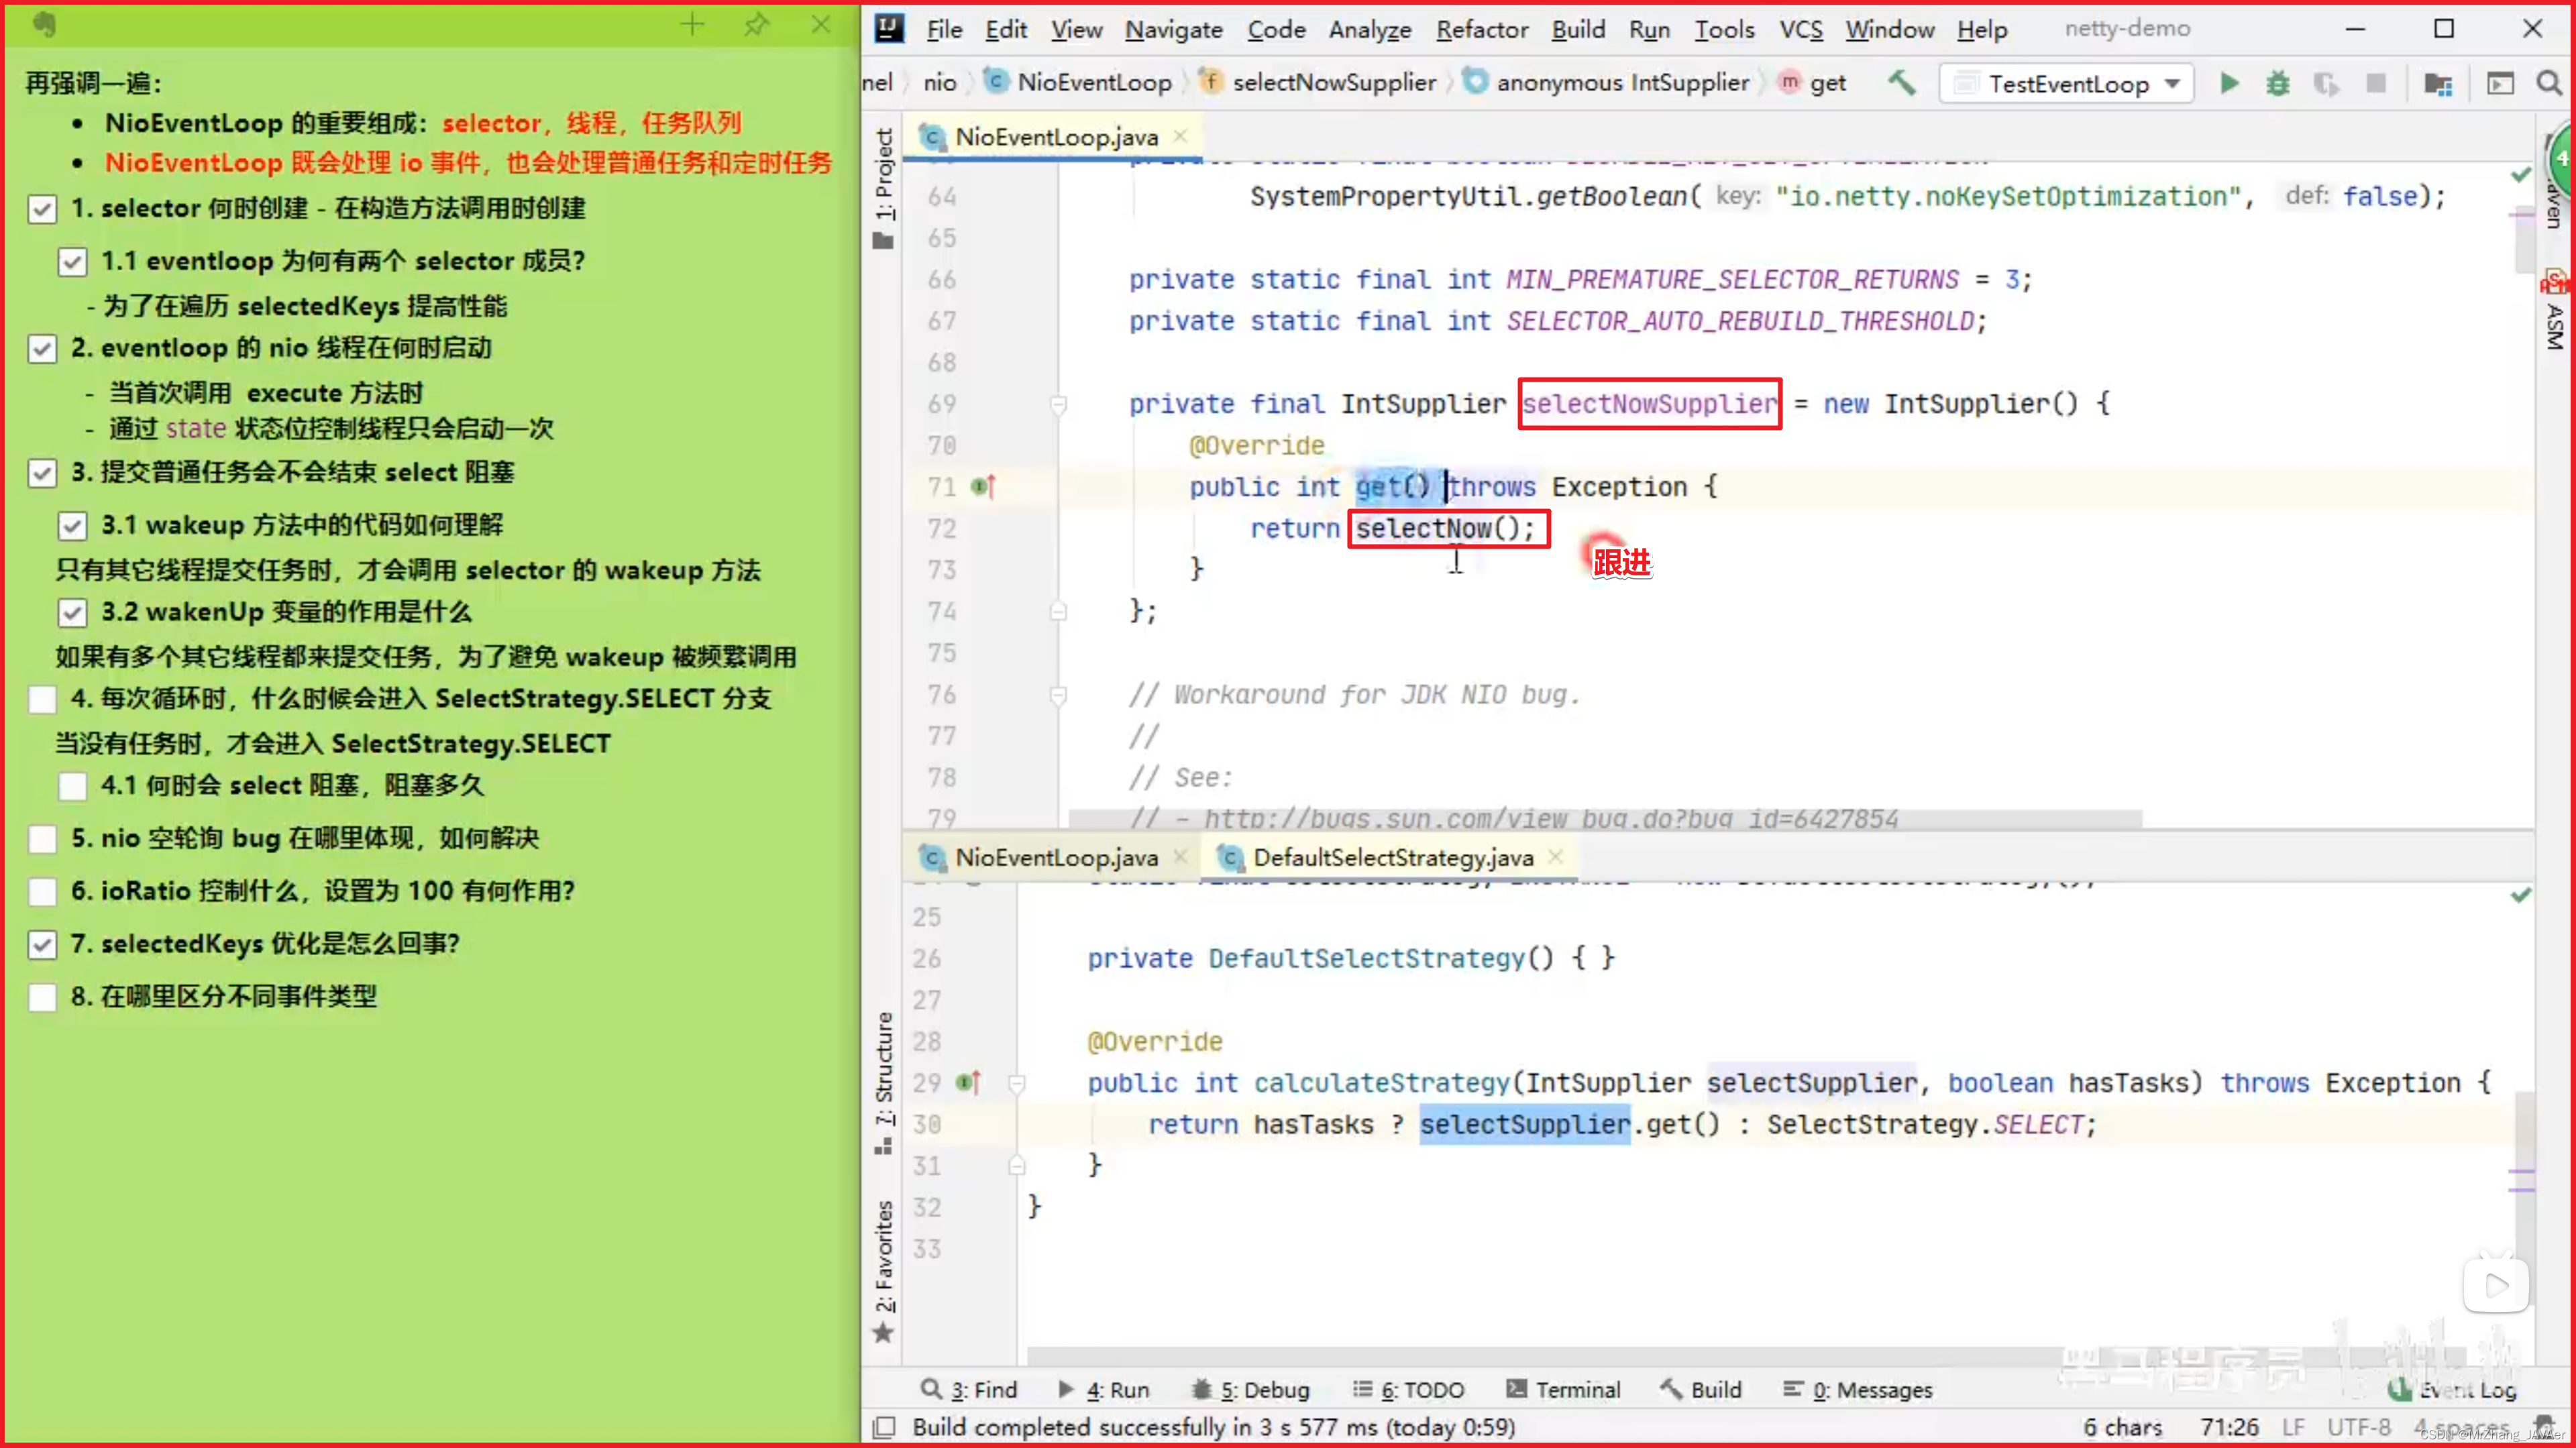The height and width of the screenshot is (1448, 2576).
Task: Close the DefaultSelectStrategy.java tab
Action: 1556,856
